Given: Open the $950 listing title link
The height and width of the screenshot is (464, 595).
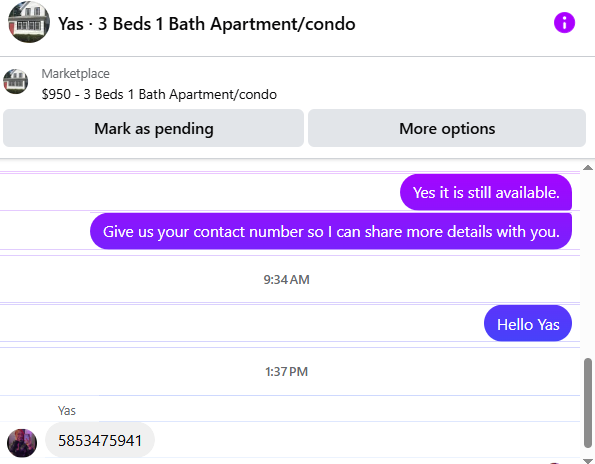Looking at the screenshot, I should [x=159, y=94].
